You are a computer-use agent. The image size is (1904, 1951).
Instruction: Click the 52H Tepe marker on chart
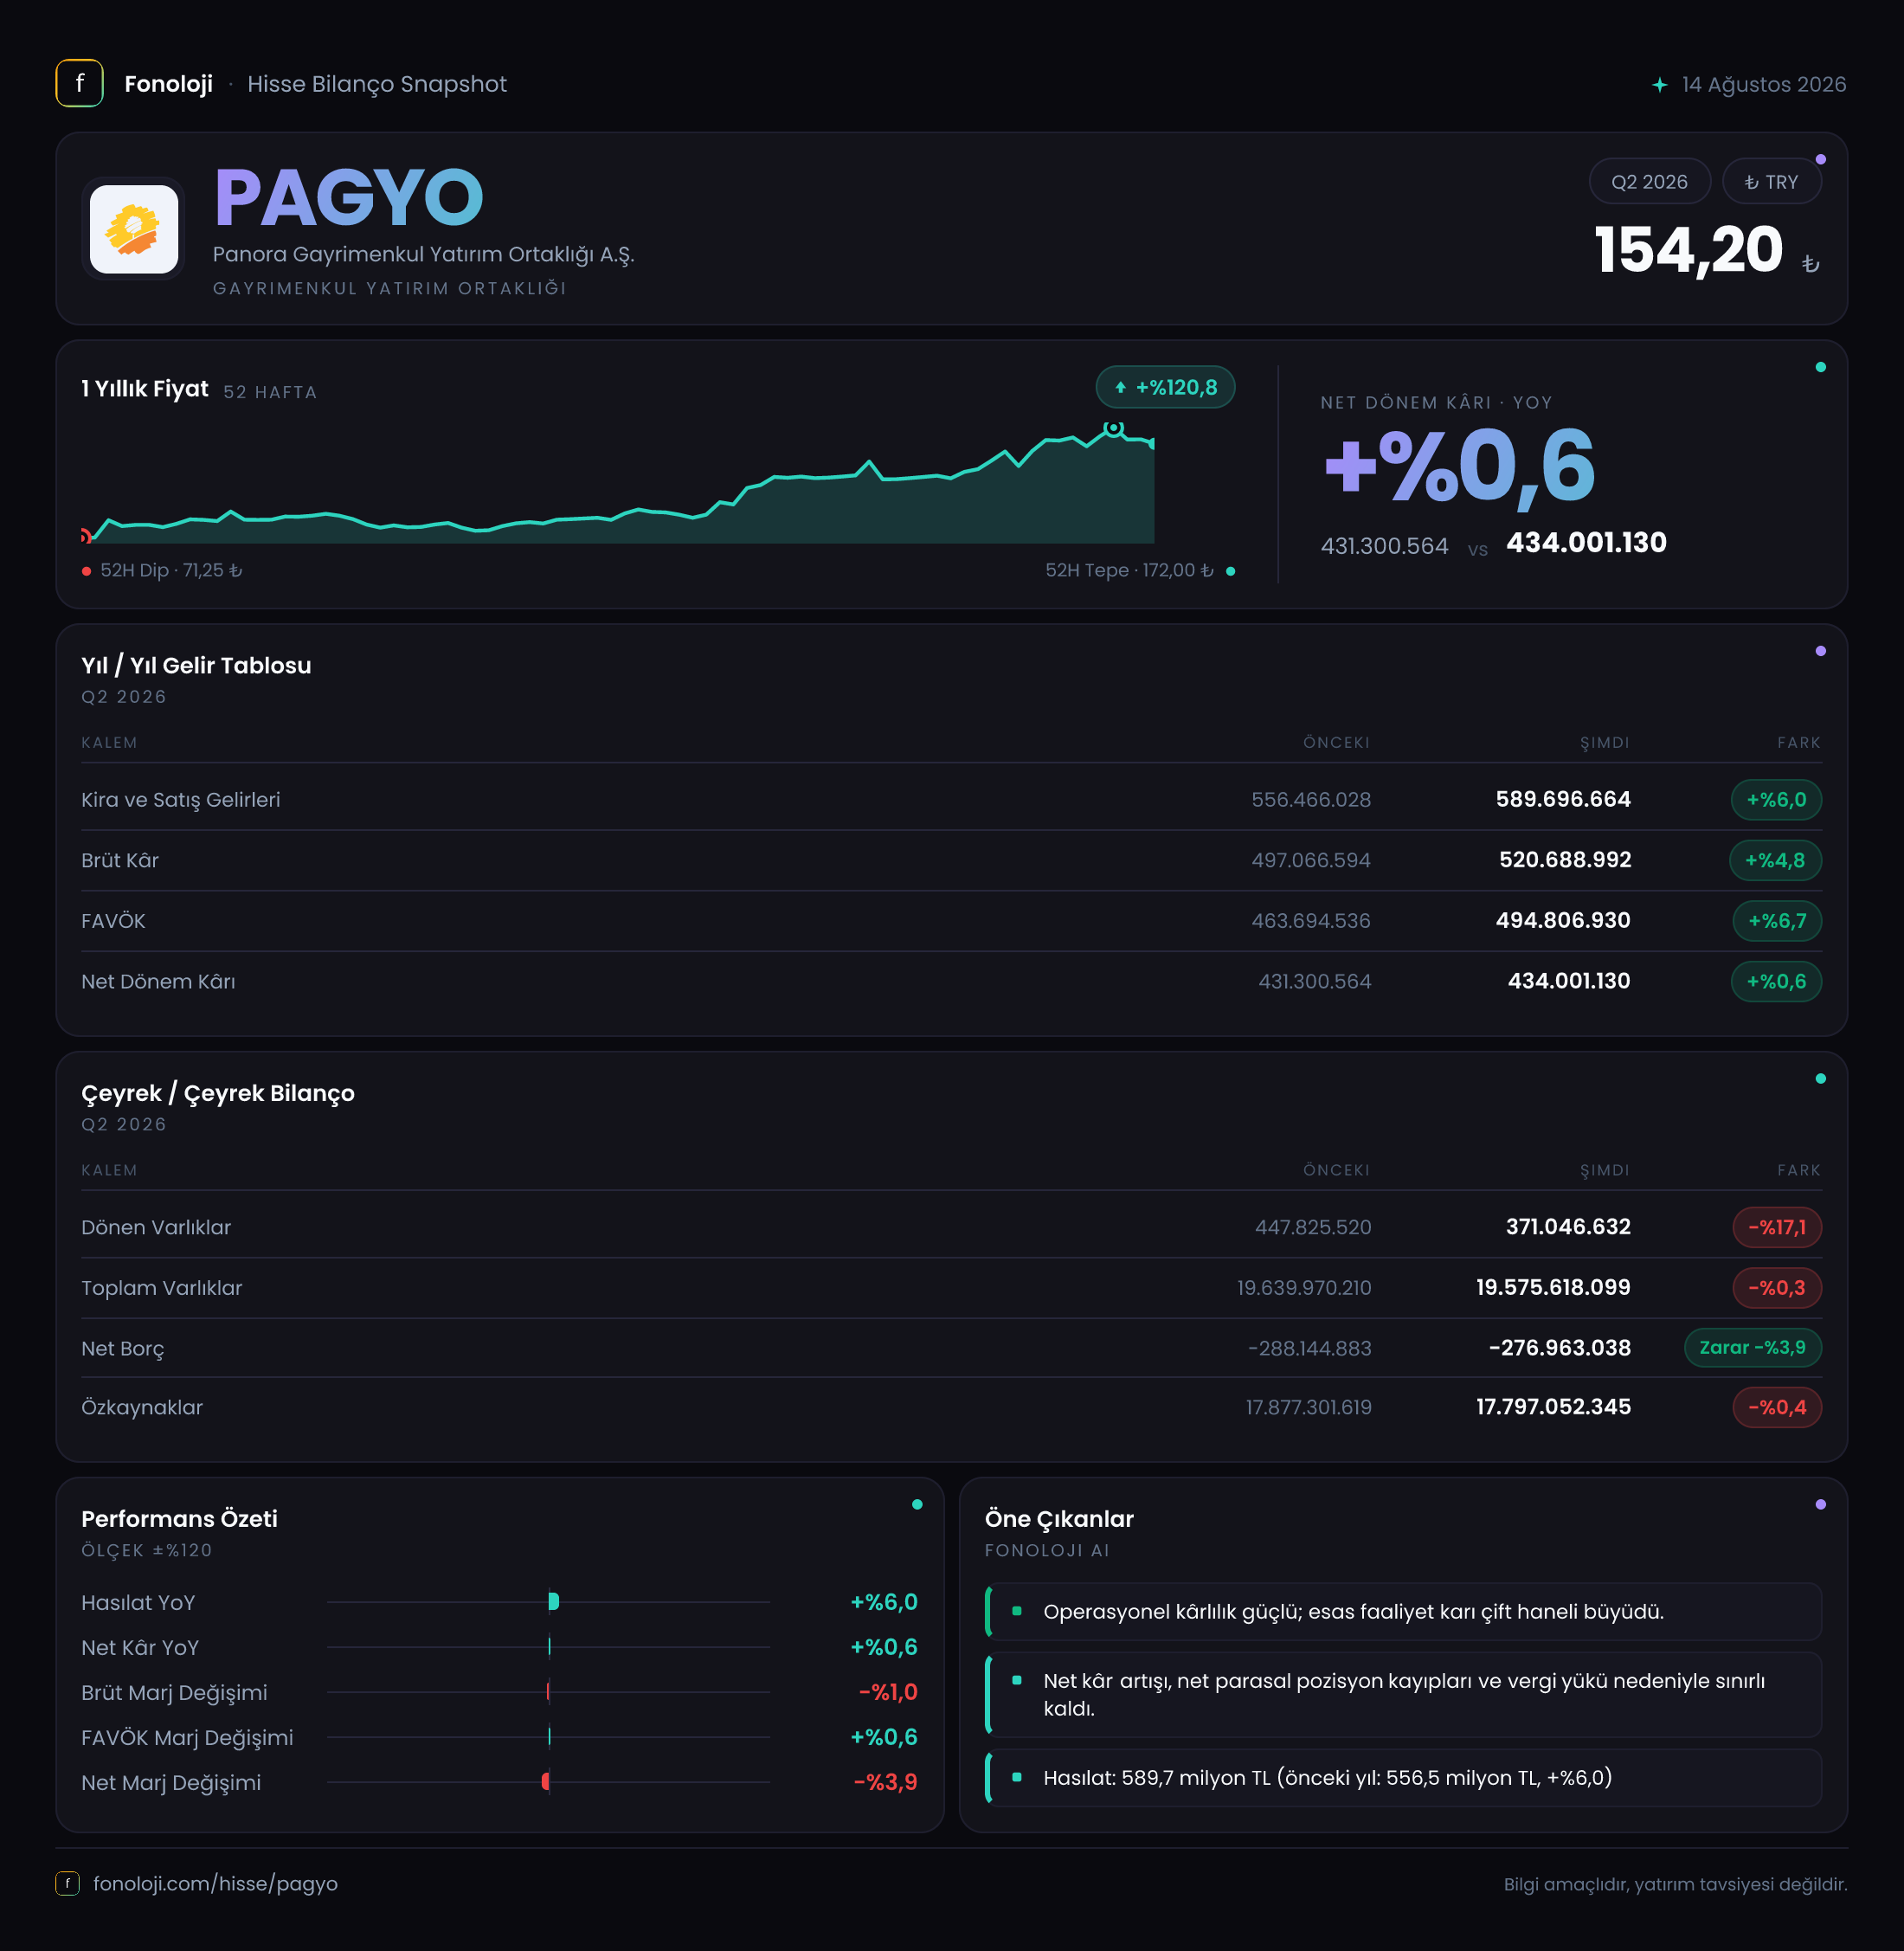1113,428
